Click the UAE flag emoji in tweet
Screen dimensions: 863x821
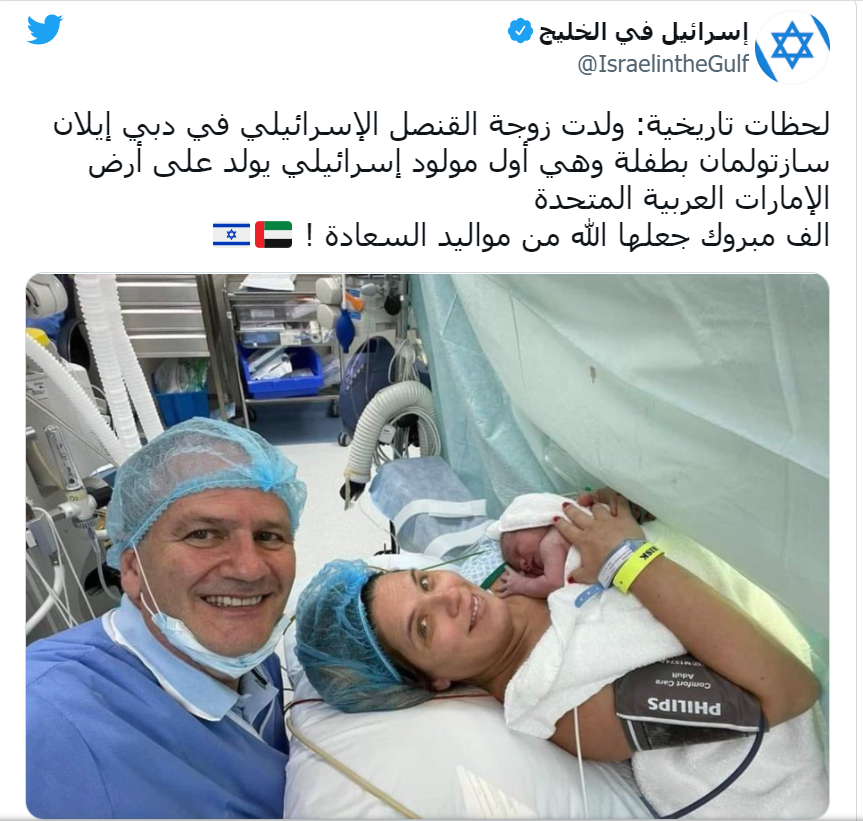(x=274, y=235)
